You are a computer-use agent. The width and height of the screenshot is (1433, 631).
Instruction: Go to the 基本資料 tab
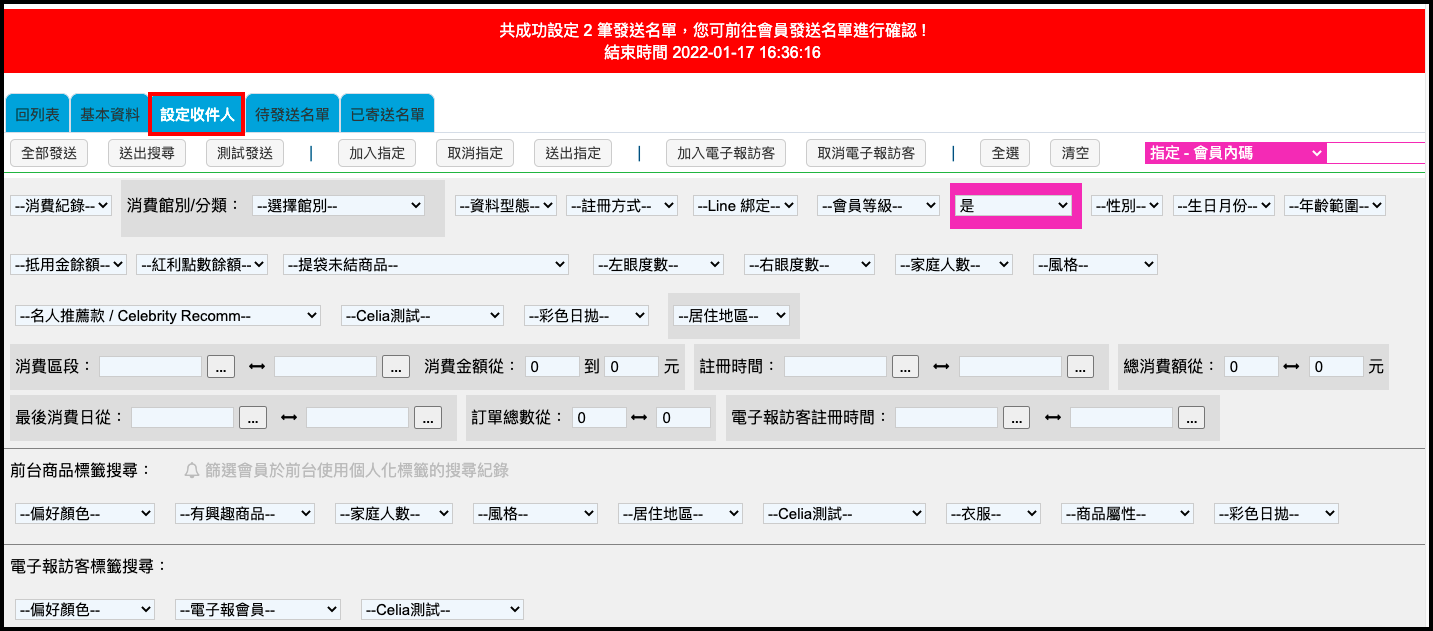click(110, 115)
